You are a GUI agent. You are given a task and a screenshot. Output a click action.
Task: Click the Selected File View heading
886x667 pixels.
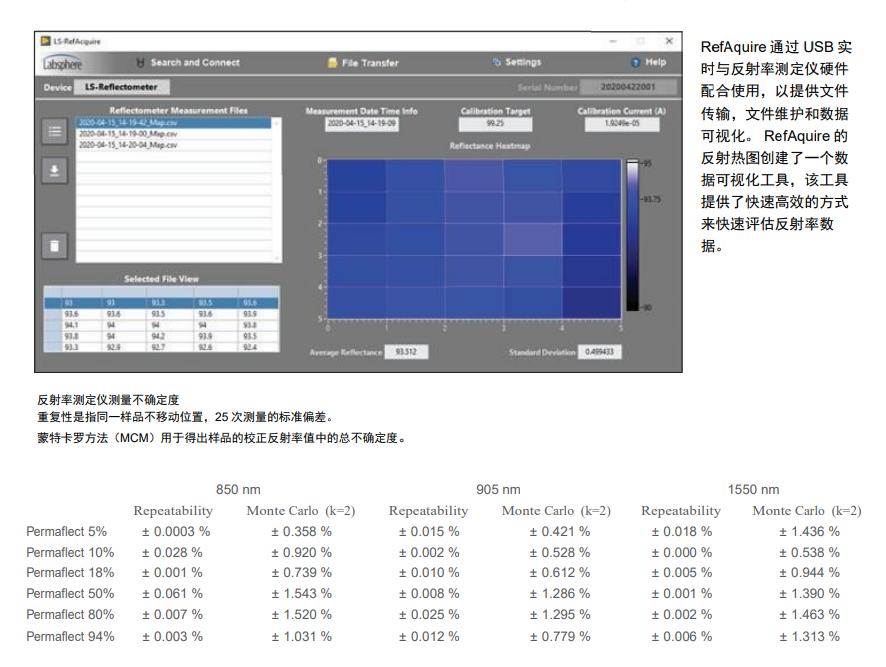click(x=162, y=279)
